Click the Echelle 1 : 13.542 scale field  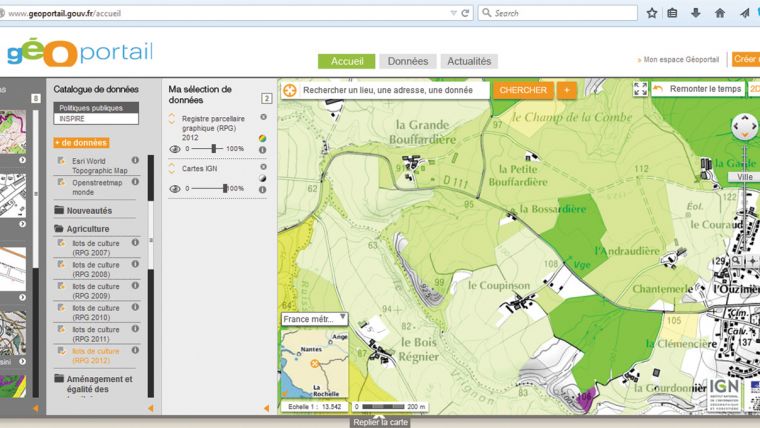pos(315,407)
